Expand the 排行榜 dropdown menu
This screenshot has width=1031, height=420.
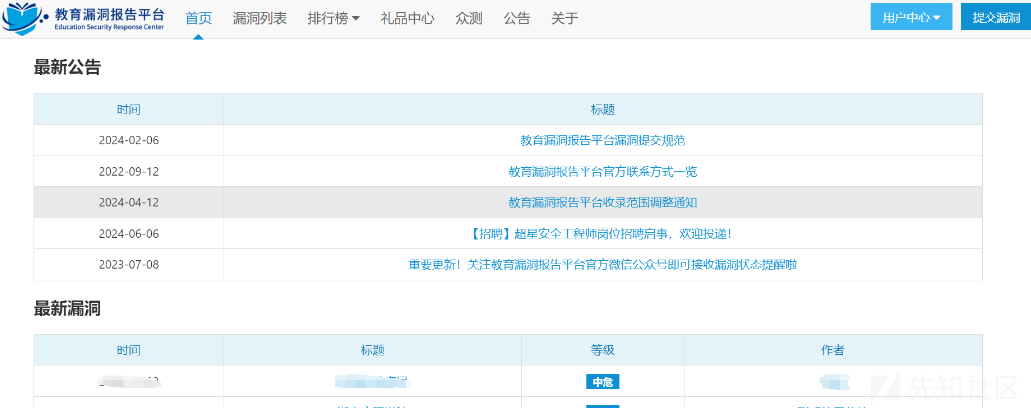click(x=333, y=18)
